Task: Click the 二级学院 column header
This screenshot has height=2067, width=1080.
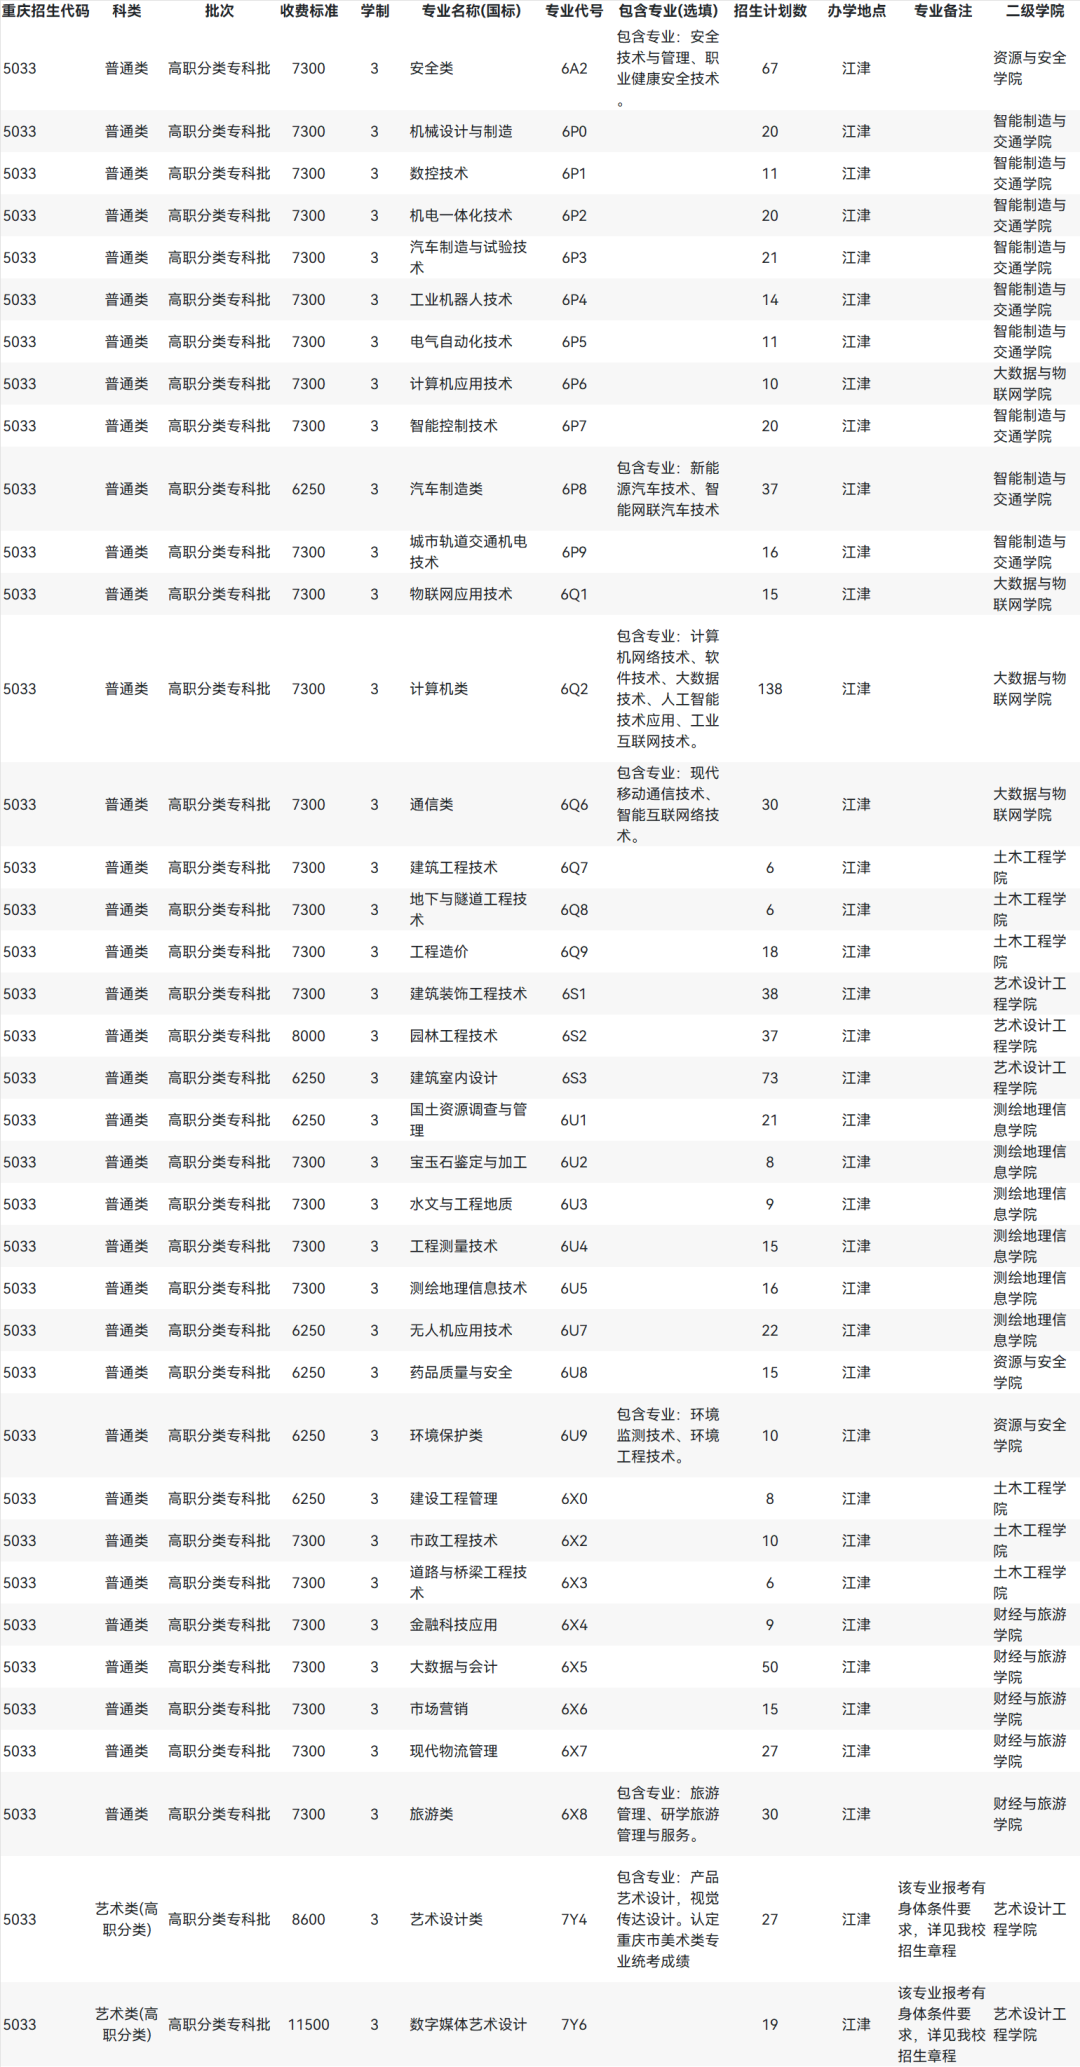Action: (1035, 11)
